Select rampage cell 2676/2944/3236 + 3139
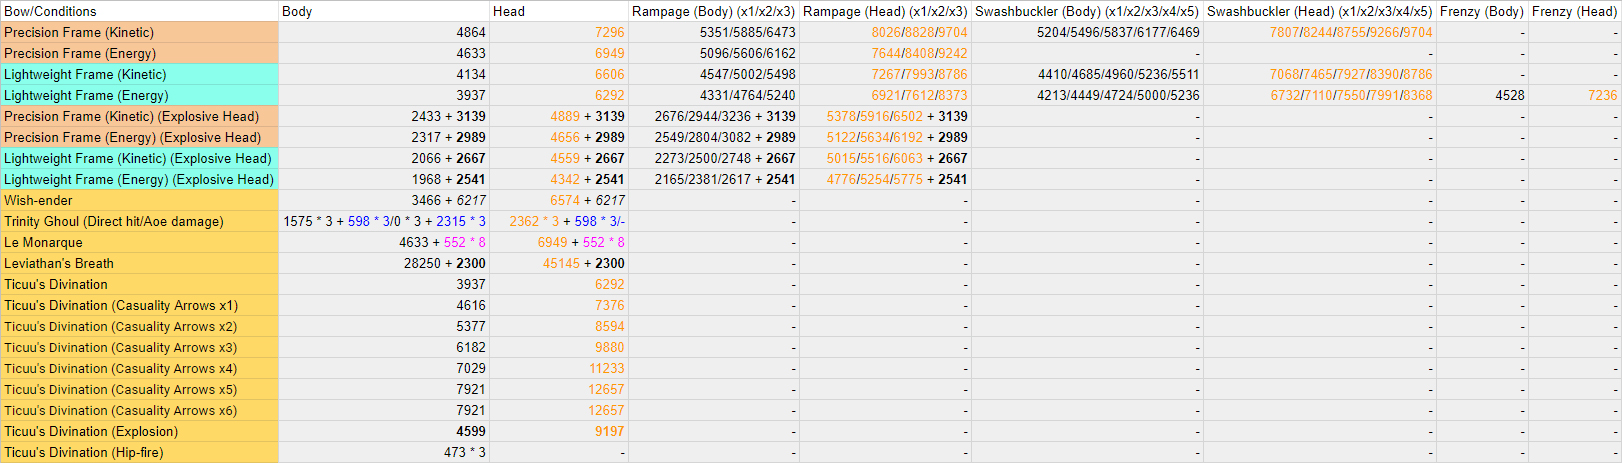1622x463 pixels. [x=714, y=116]
